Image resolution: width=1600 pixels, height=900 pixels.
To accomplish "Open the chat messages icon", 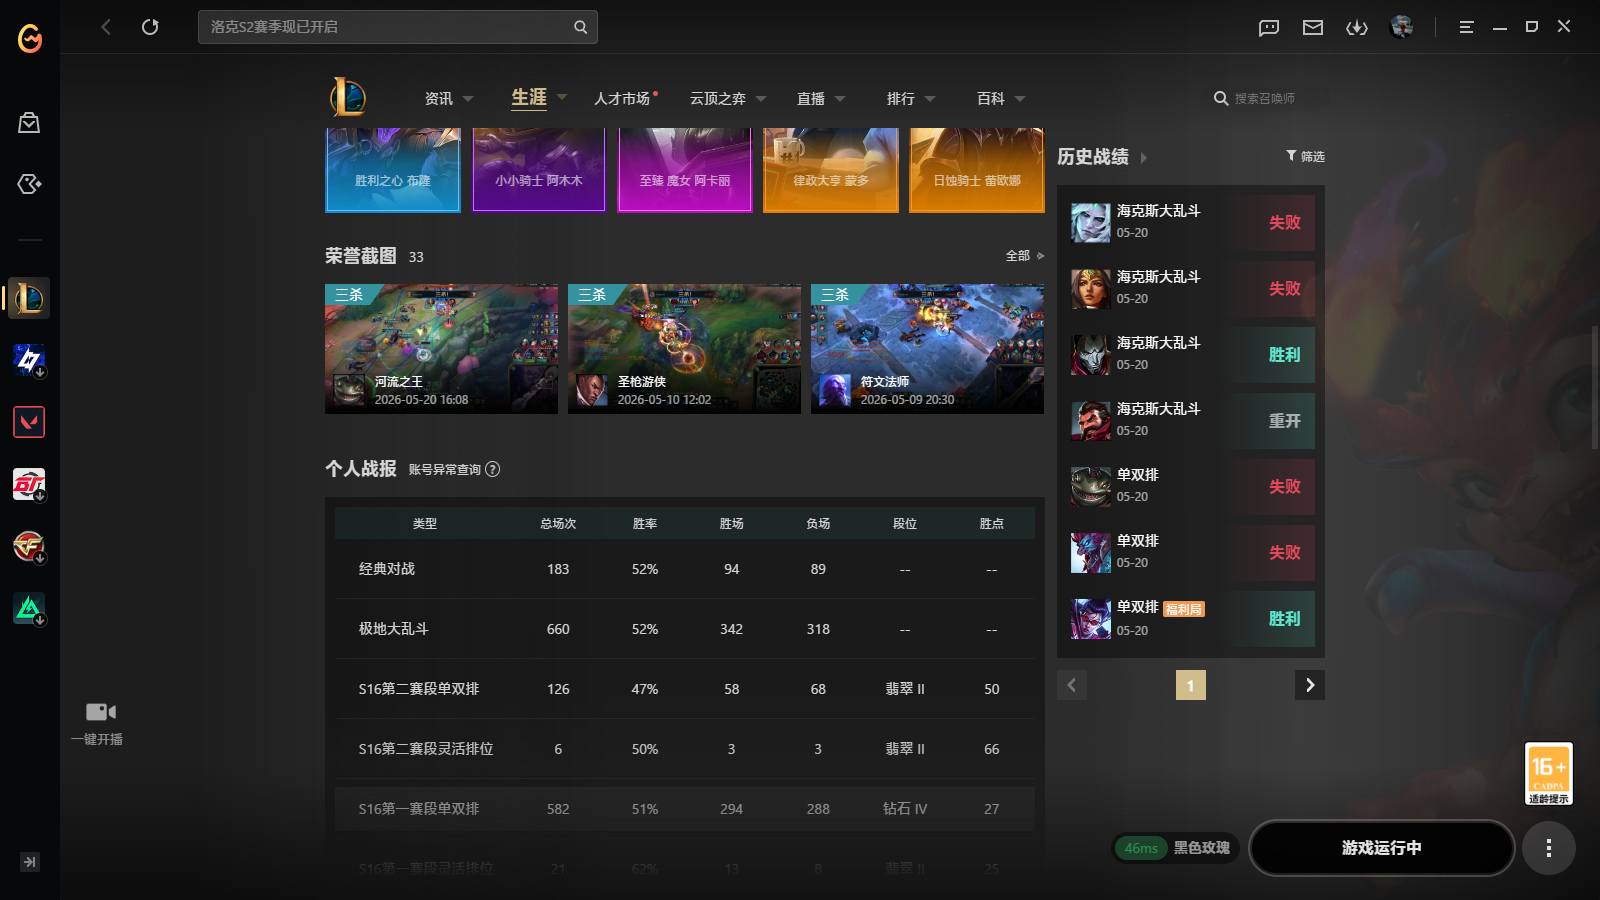I will [1269, 28].
